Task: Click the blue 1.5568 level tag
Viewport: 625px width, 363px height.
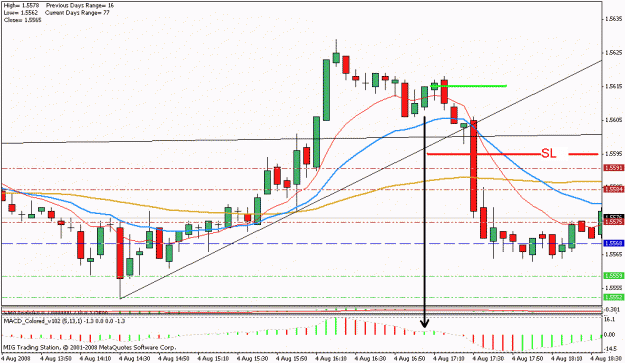Action: pos(613,243)
